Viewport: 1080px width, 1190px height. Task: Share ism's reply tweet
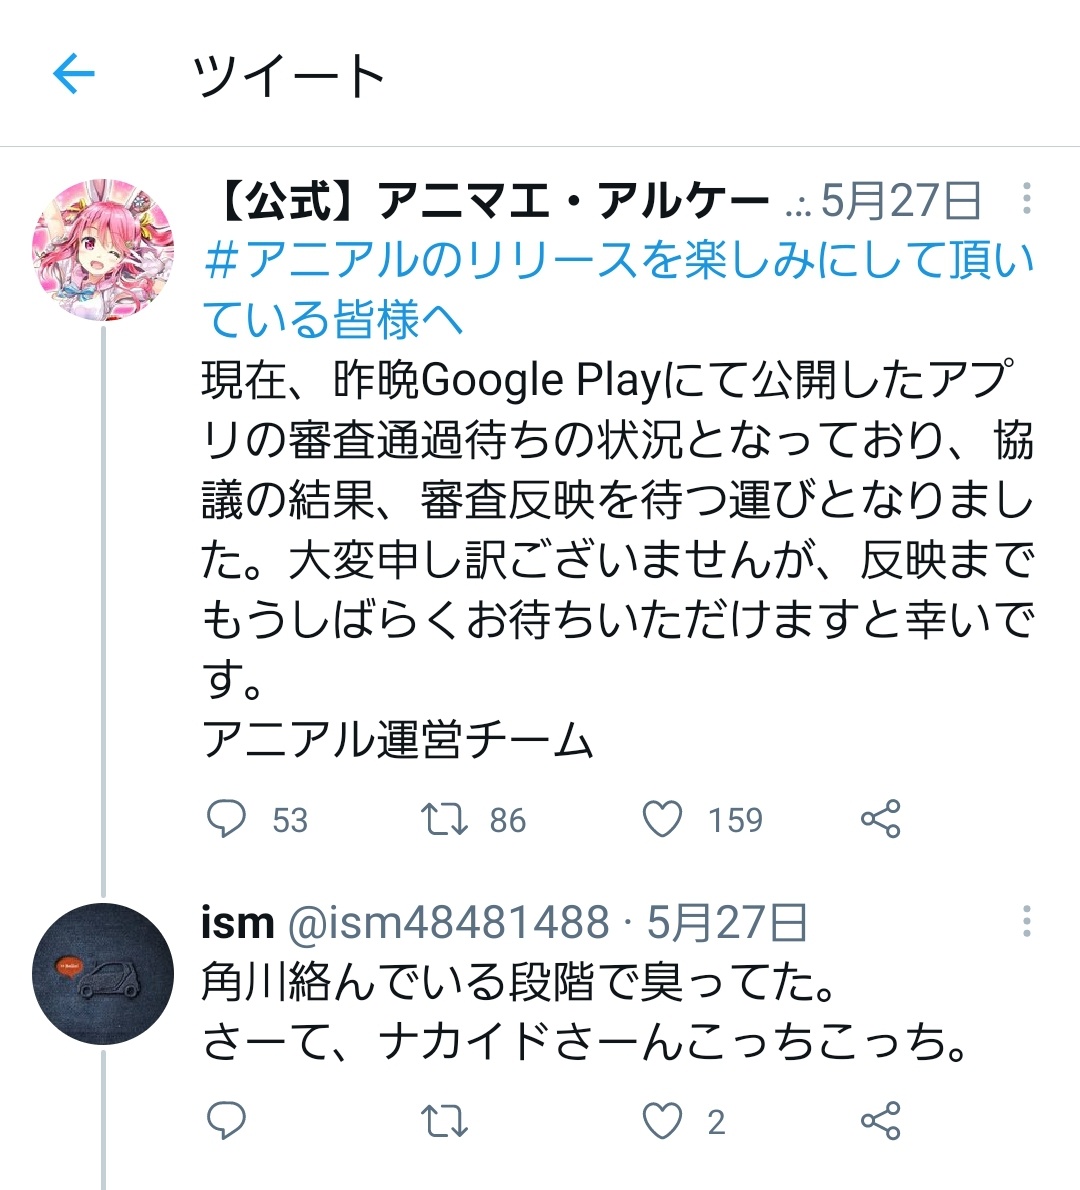(880, 1120)
